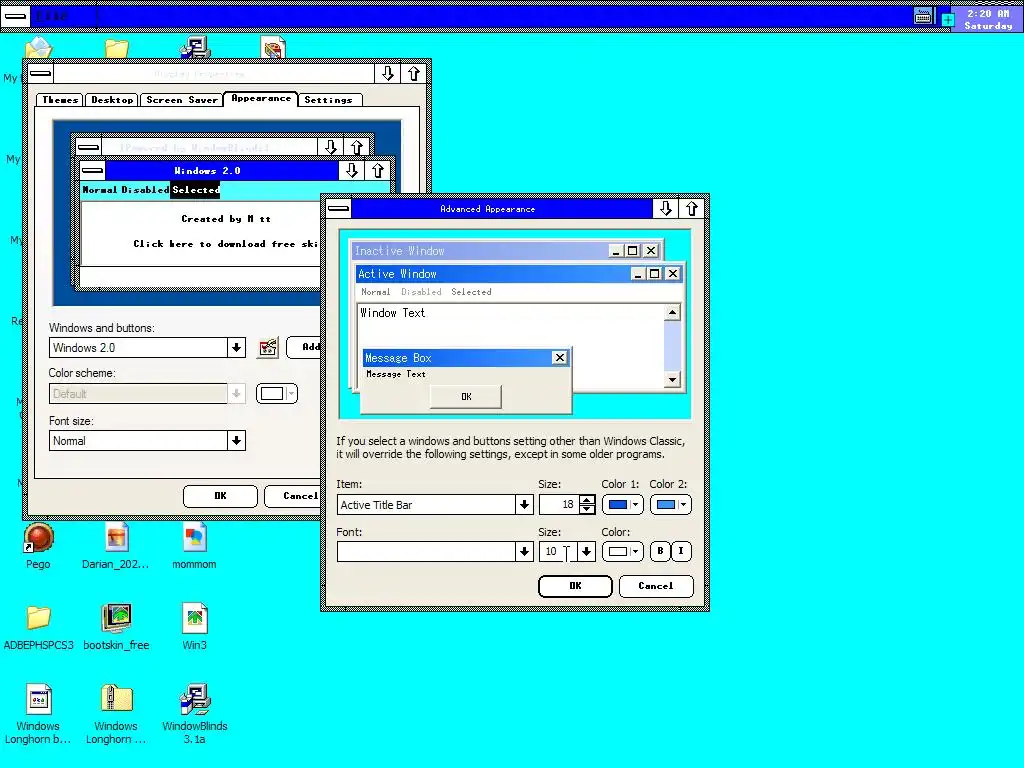This screenshot has height=768, width=1024.
Task: Click the highlighted Selected item in Windows 2.0 preview
Action: (195, 190)
